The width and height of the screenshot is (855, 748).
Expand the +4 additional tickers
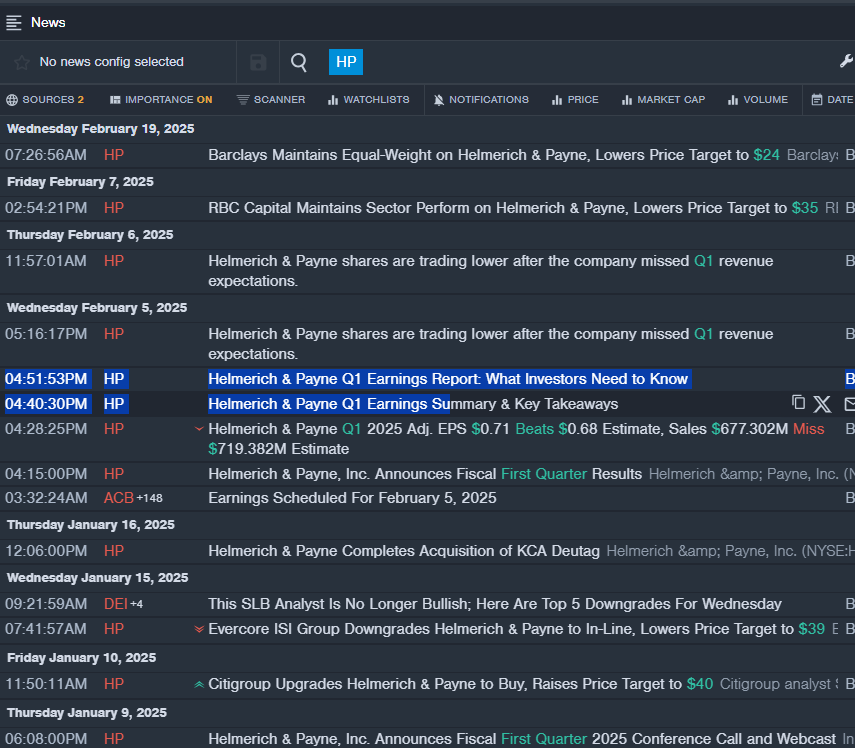point(136,605)
